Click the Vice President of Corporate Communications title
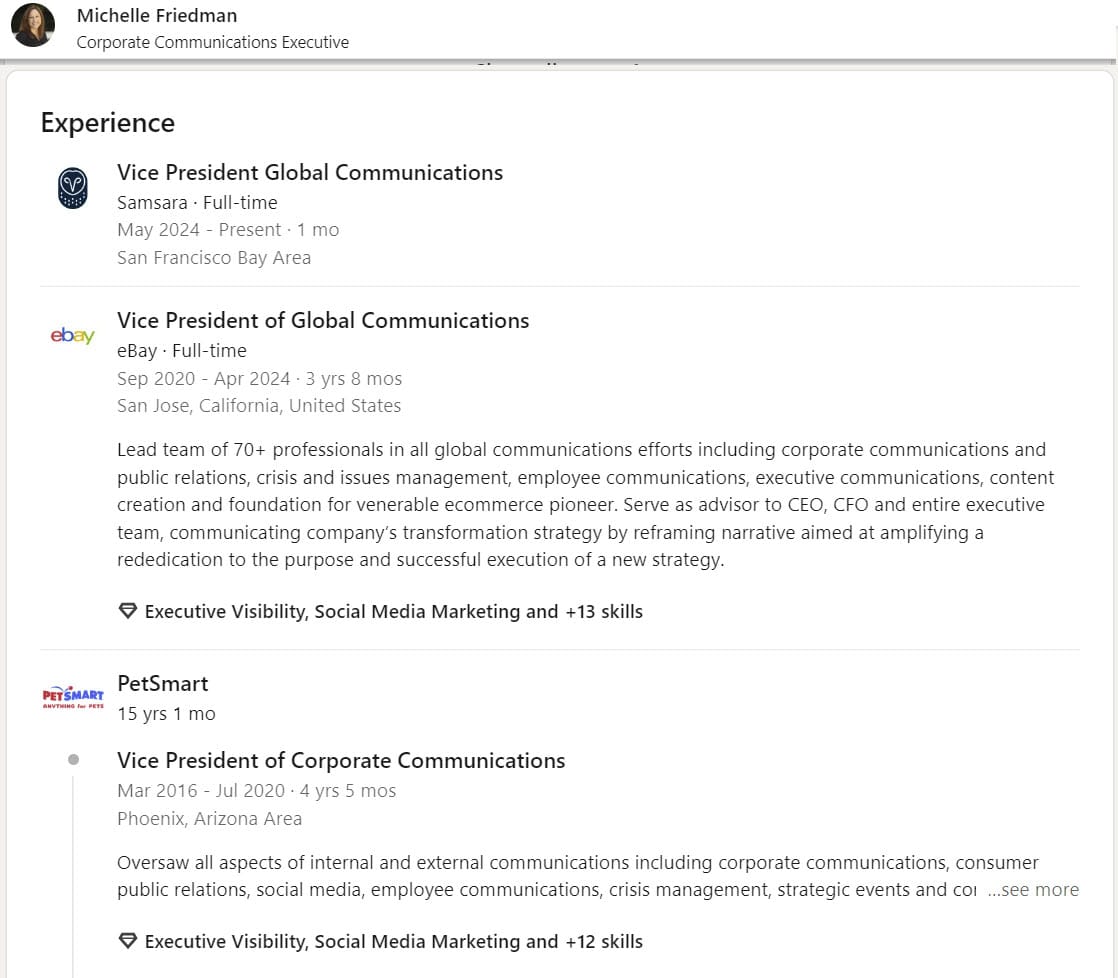 (341, 760)
